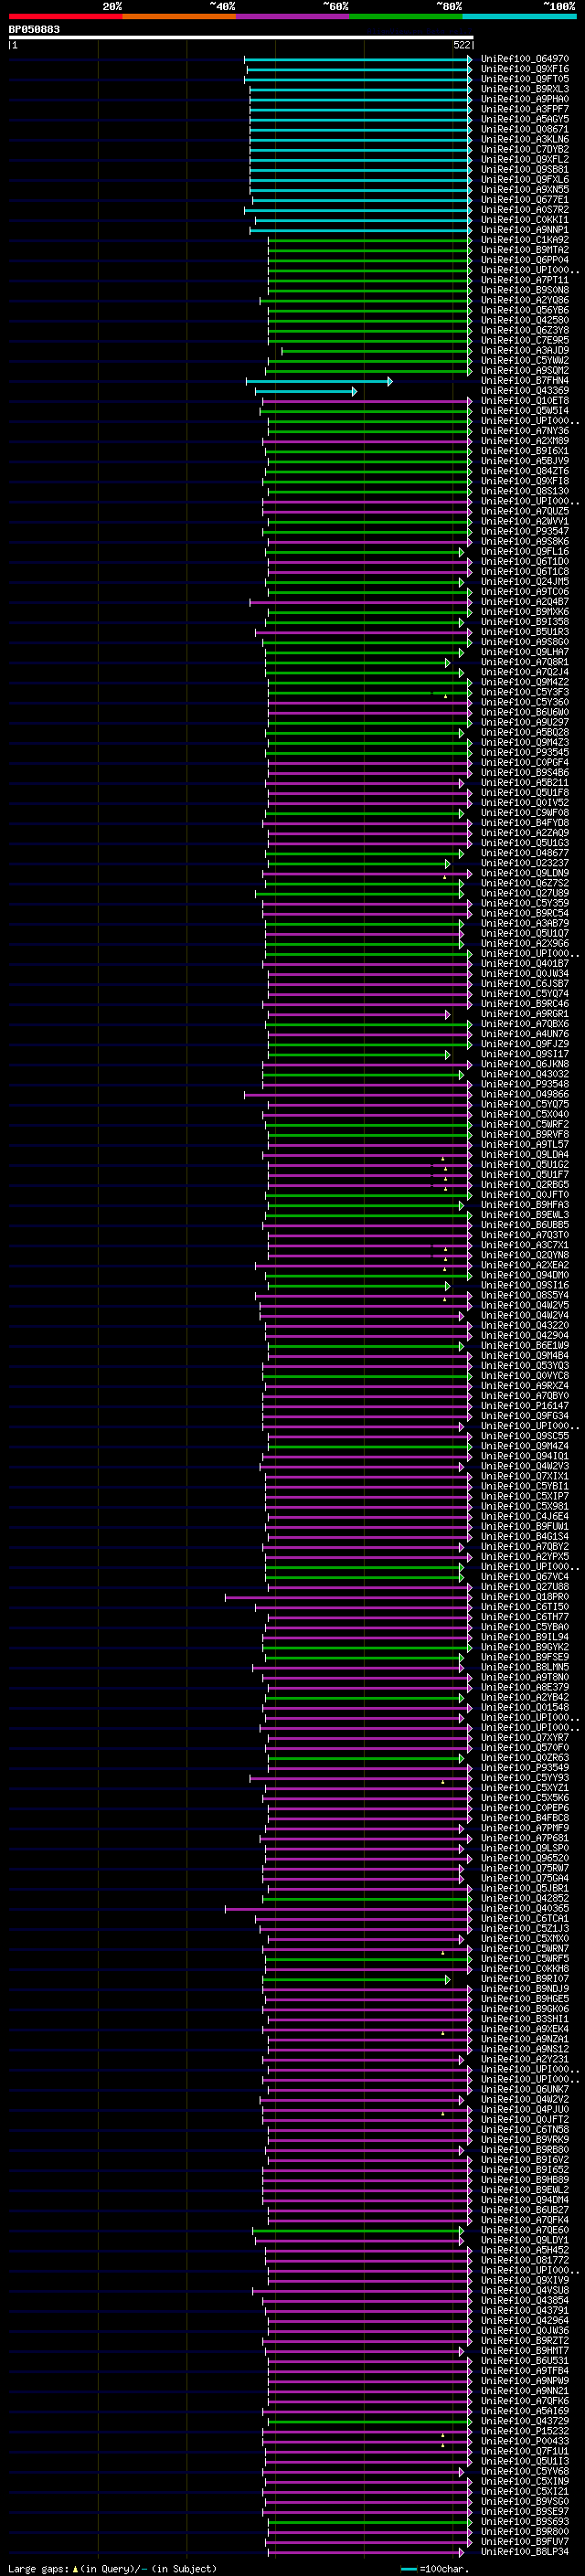Select label UniRef100_Q677E1
Image resolution: width=585 pixels, height=2576 pixels.
point(525,199)
